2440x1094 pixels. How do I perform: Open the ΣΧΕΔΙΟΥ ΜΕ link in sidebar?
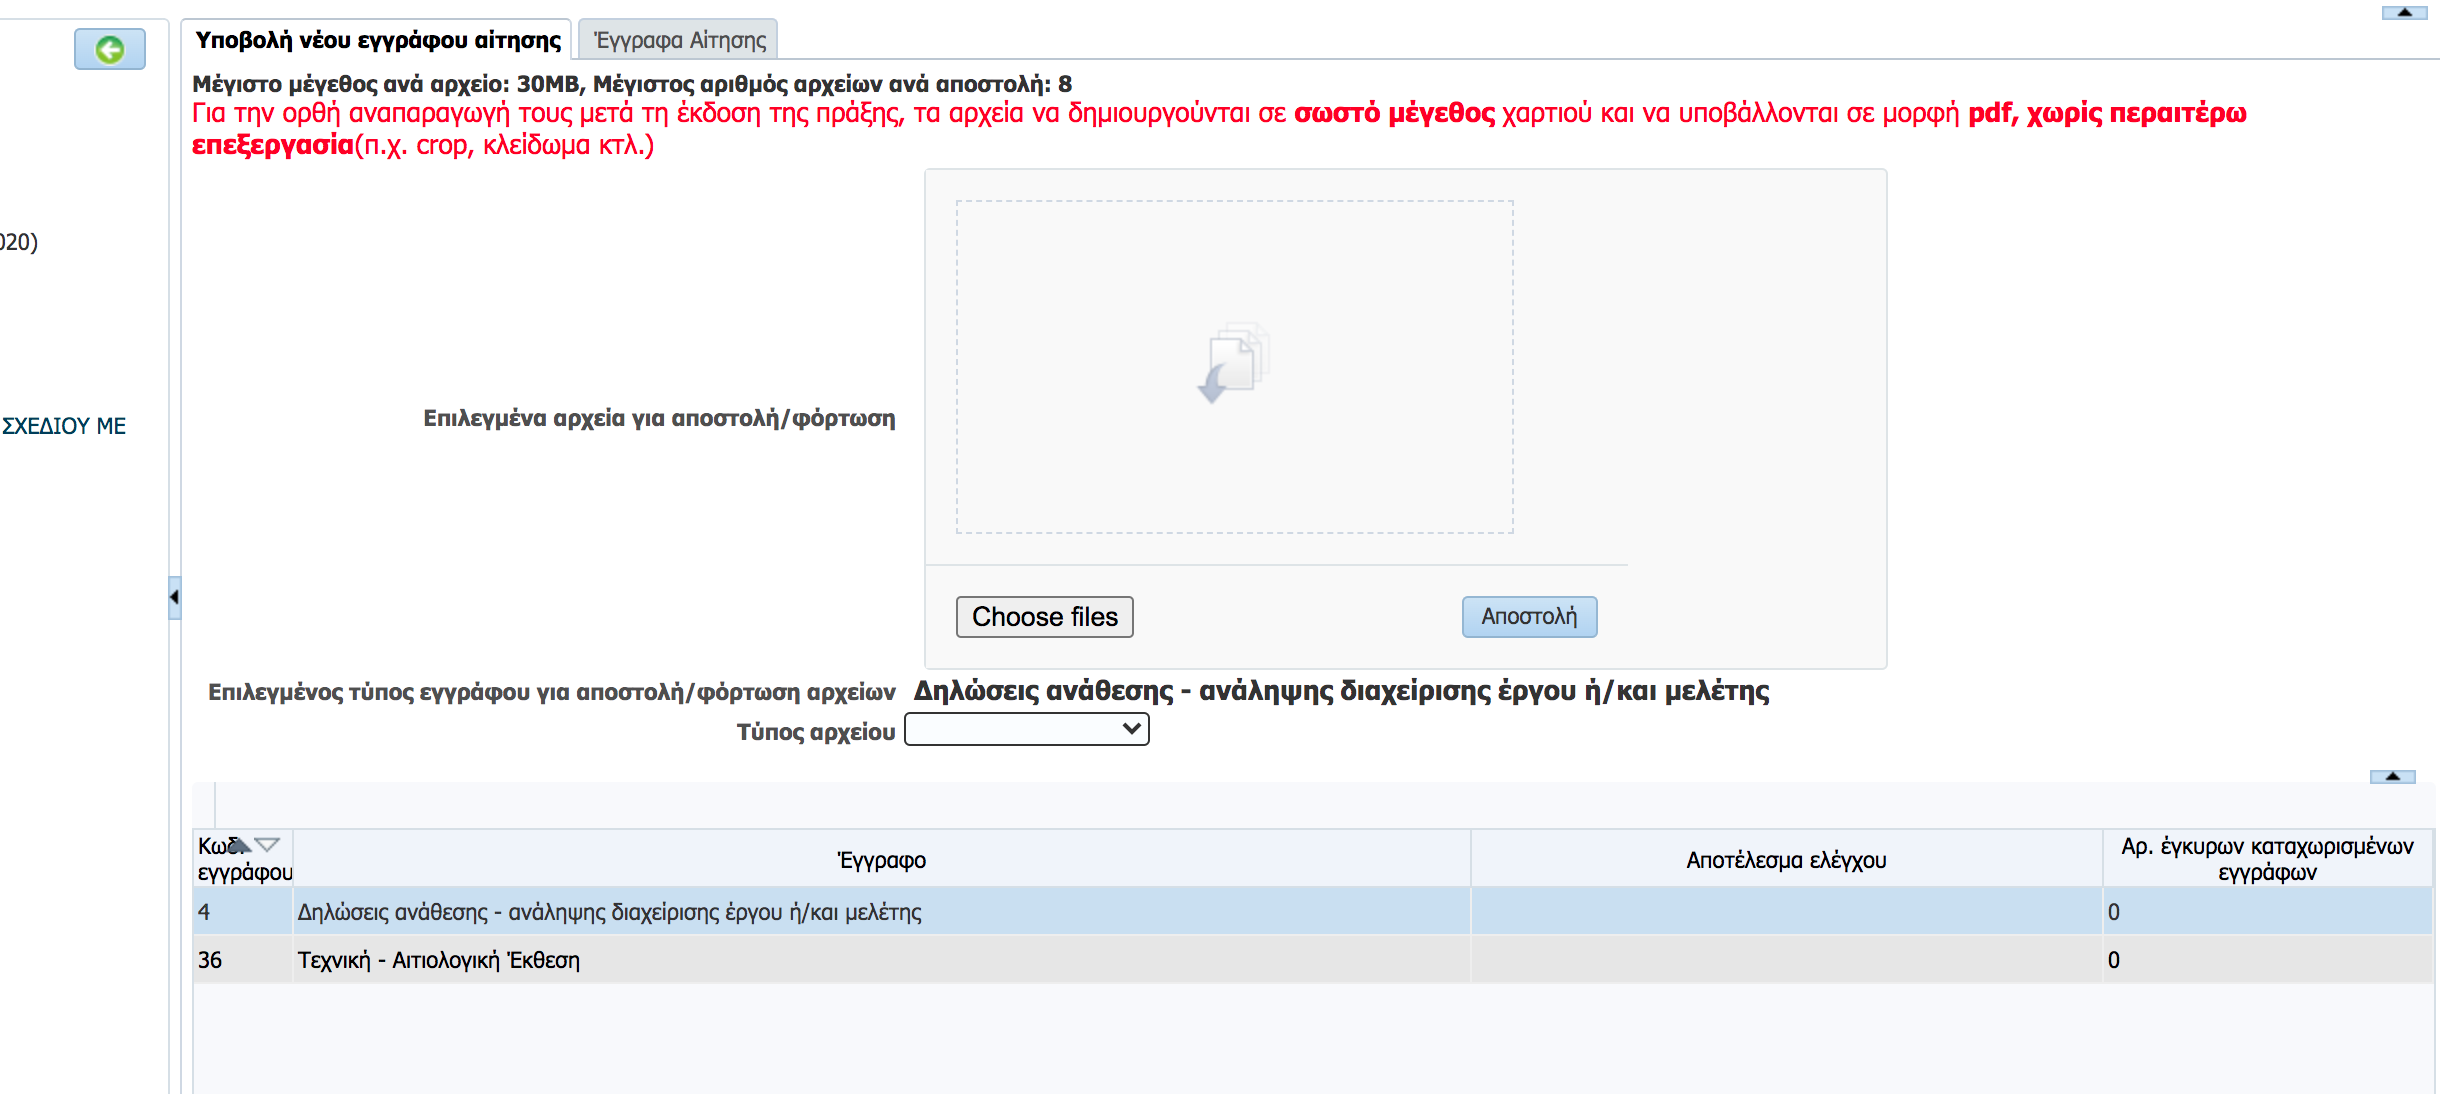coord(64,426)
